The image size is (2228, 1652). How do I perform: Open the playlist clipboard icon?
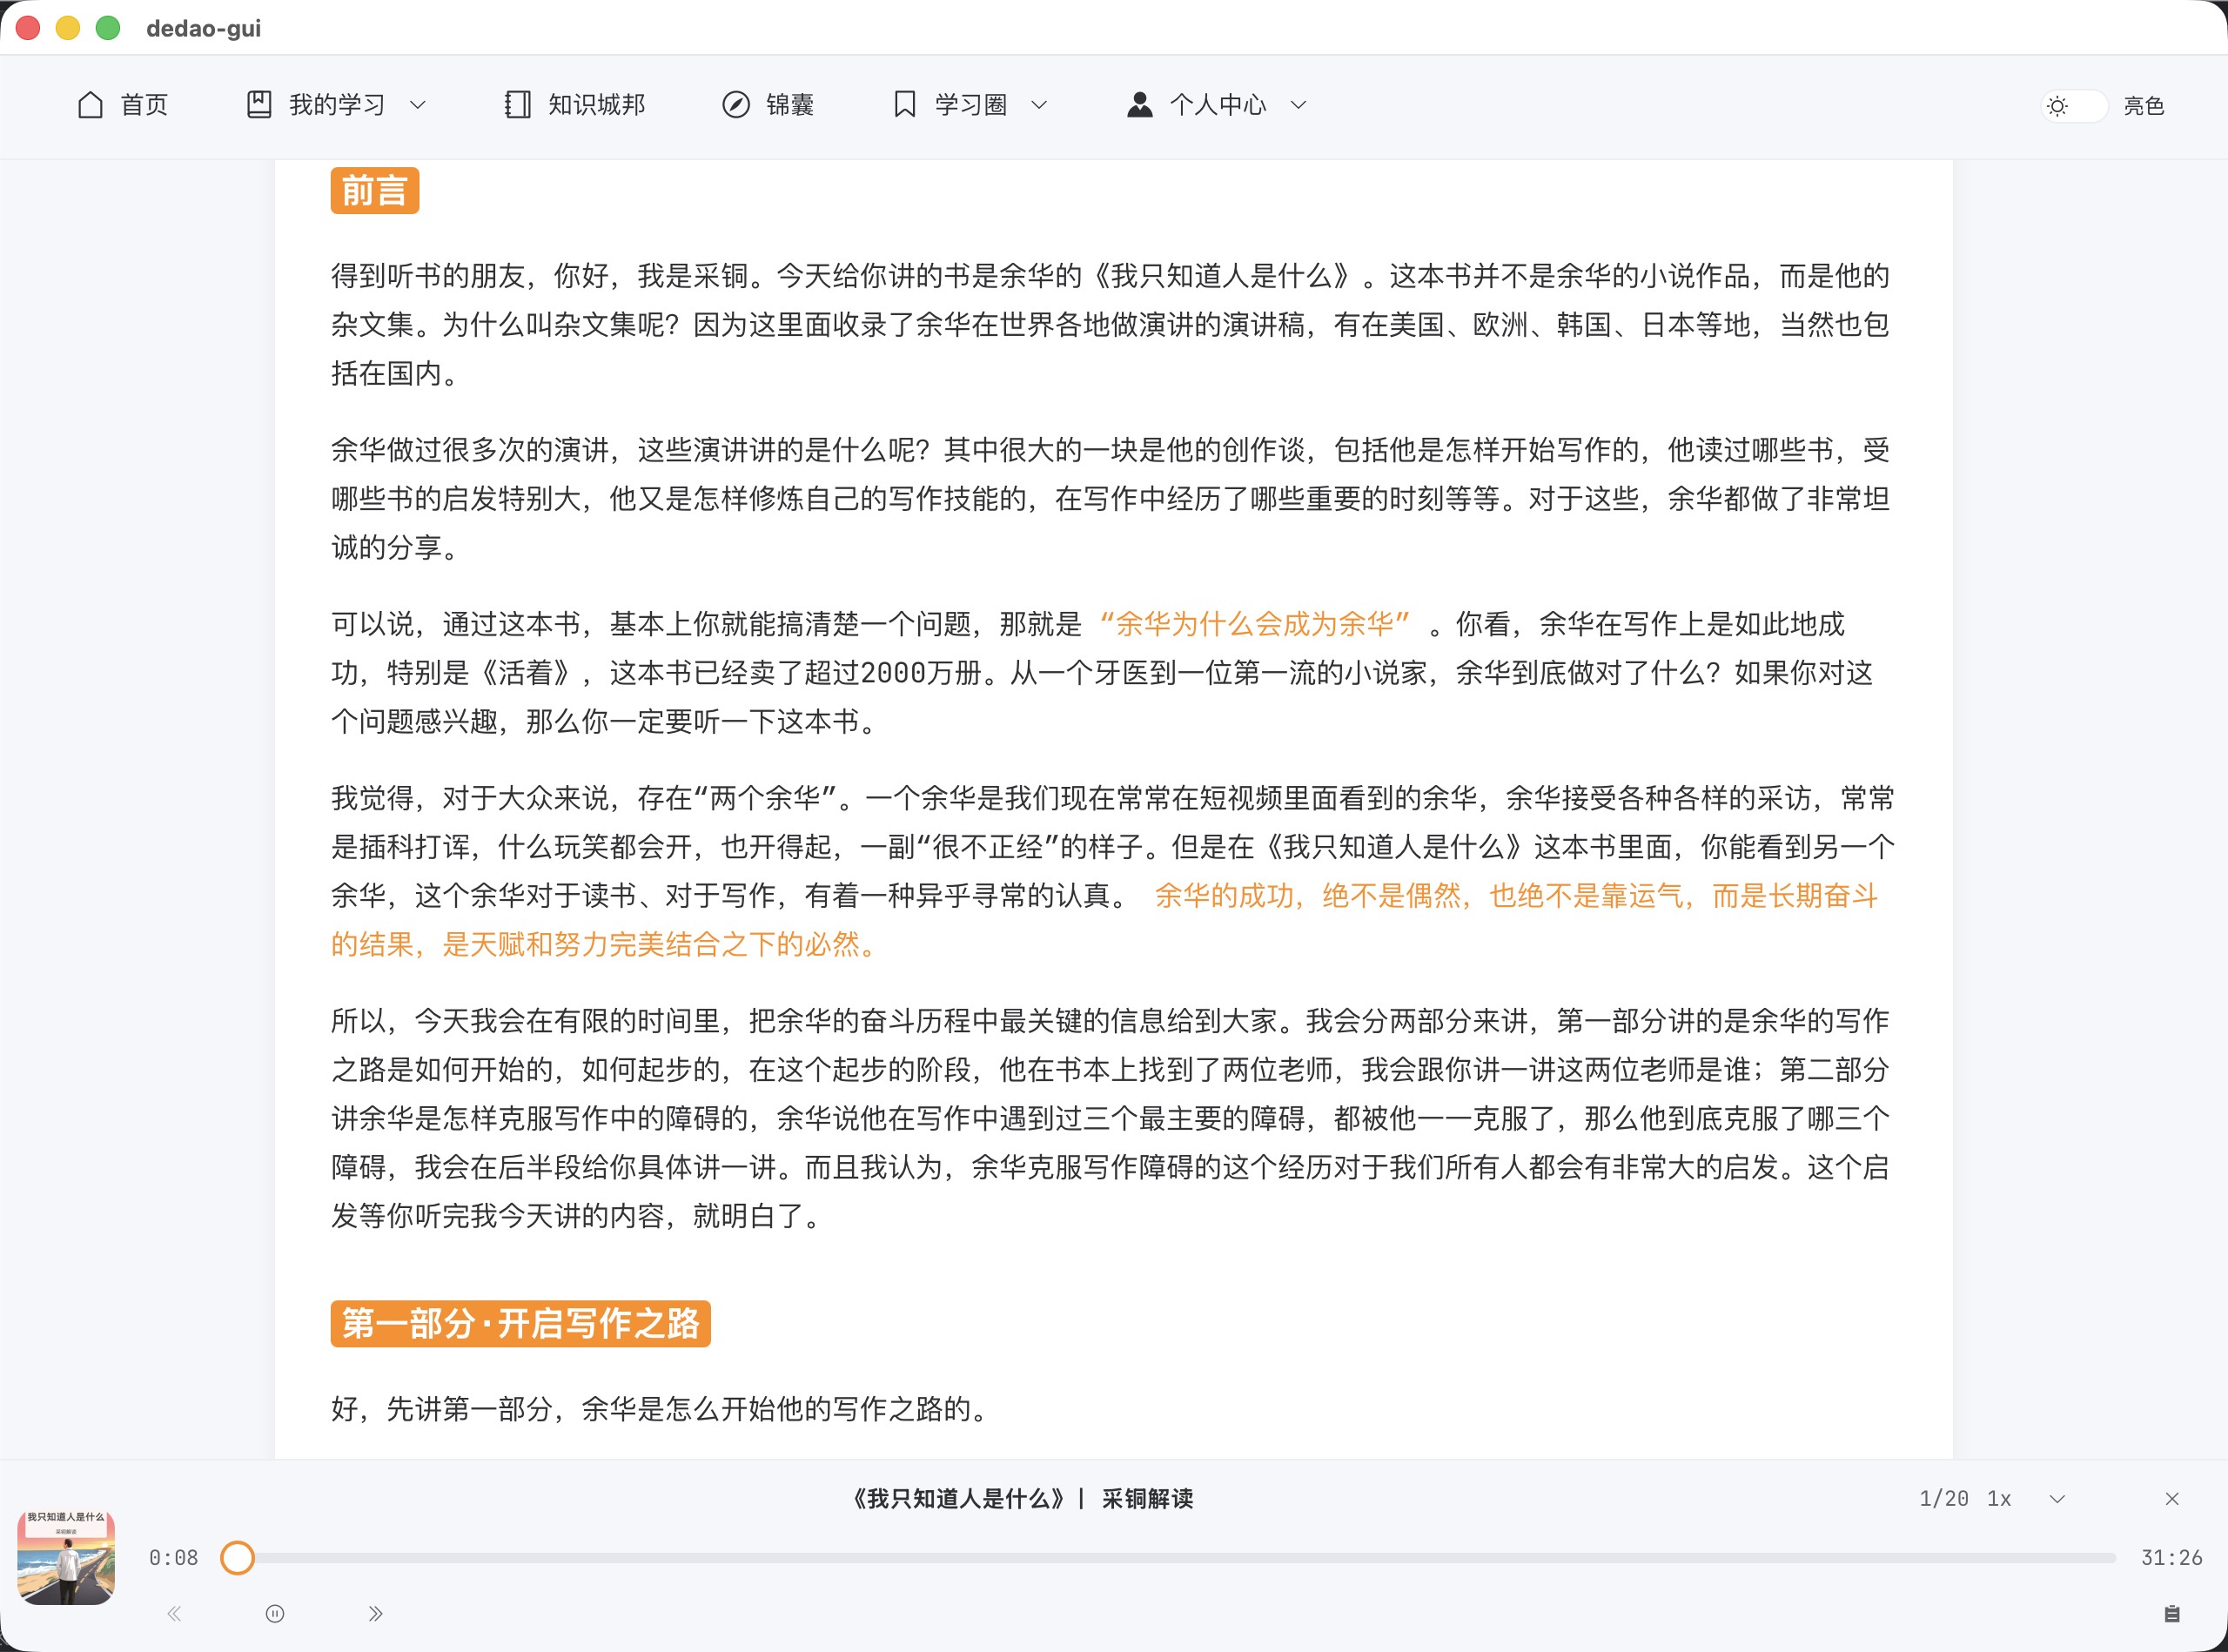(x=2172, y=1613)
